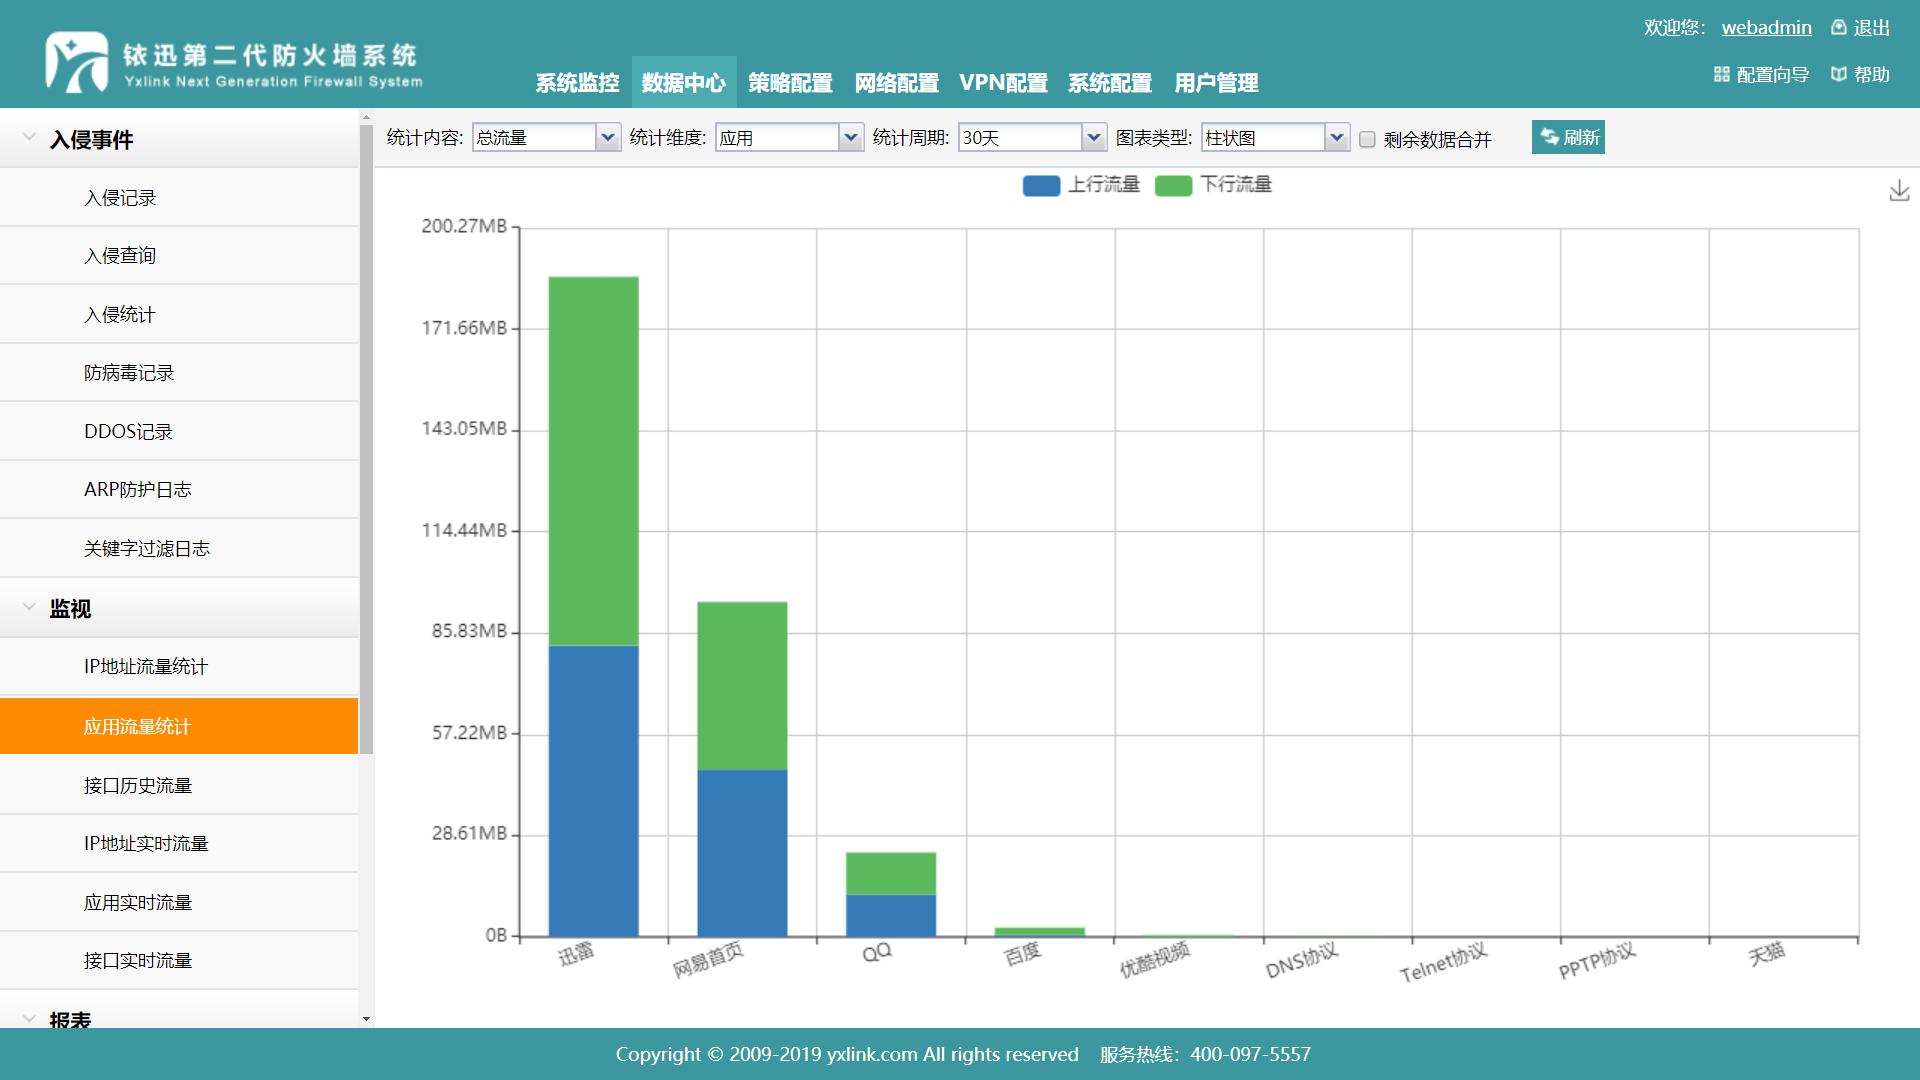Open 入侵记录 in sidebar

(x=179, y=198)
